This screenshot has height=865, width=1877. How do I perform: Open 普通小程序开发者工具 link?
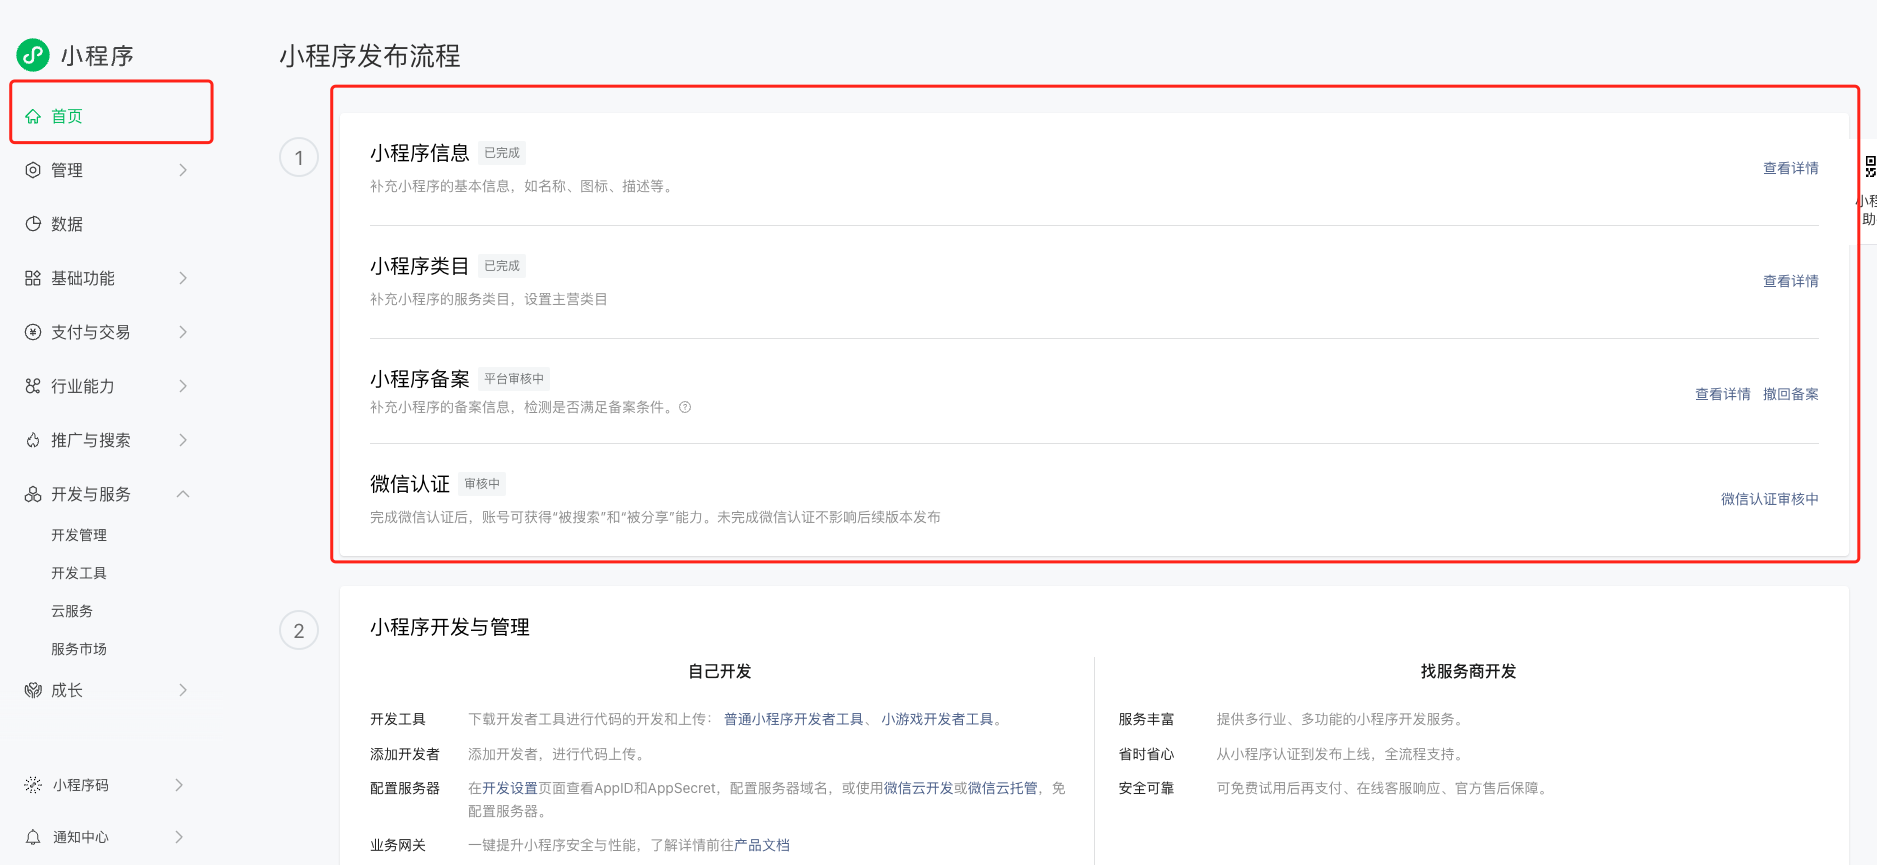[793, 719]
